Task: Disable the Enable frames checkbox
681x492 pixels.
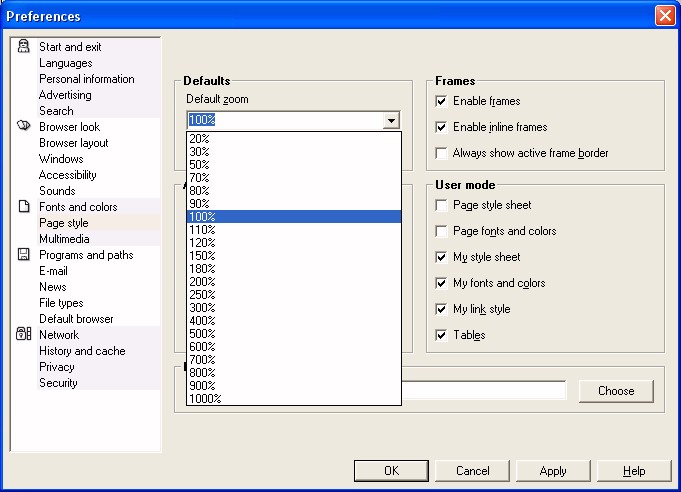Action: [442, 101]
